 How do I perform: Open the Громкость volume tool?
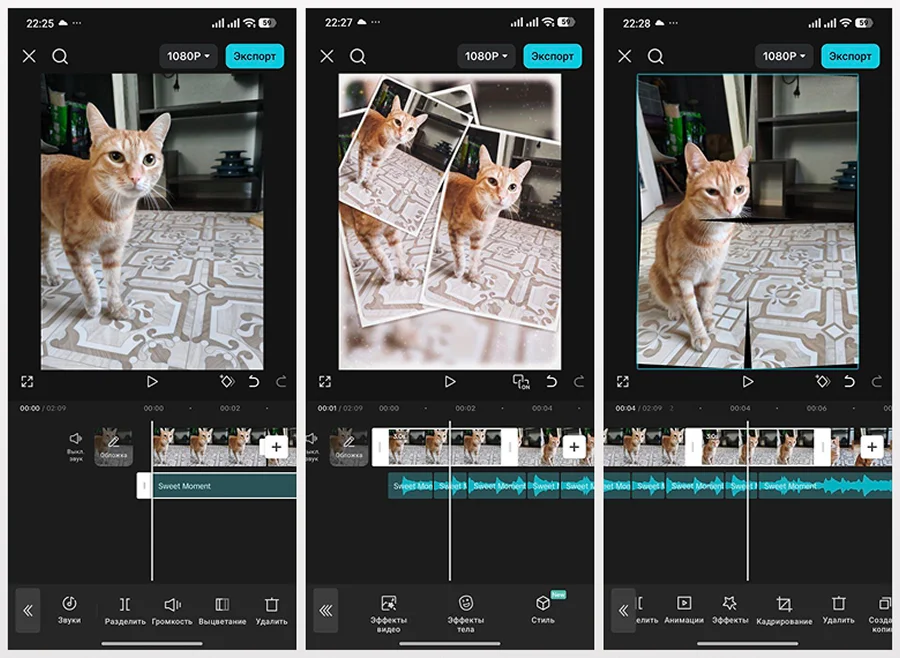point(172,609)
